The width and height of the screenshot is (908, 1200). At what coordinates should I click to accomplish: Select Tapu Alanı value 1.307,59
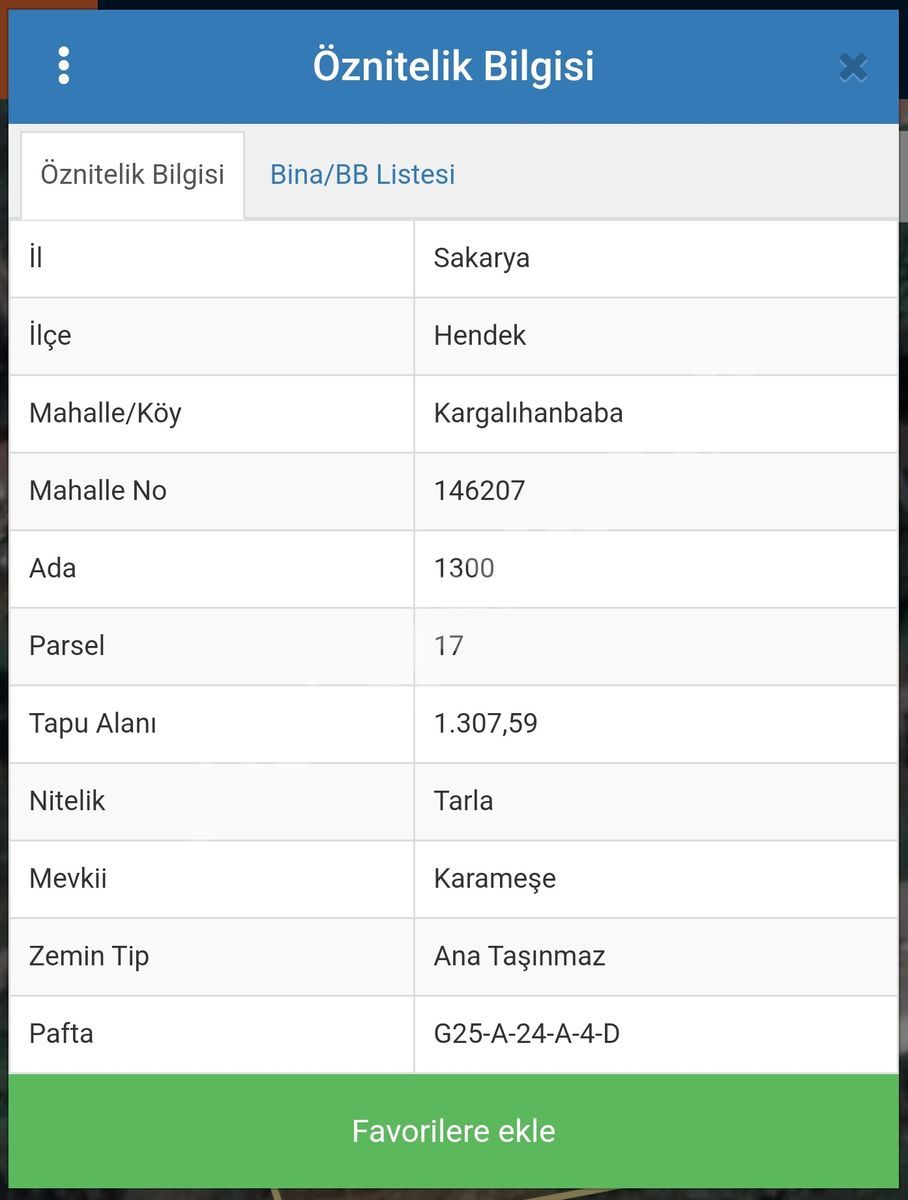click(x=486, y=723)
